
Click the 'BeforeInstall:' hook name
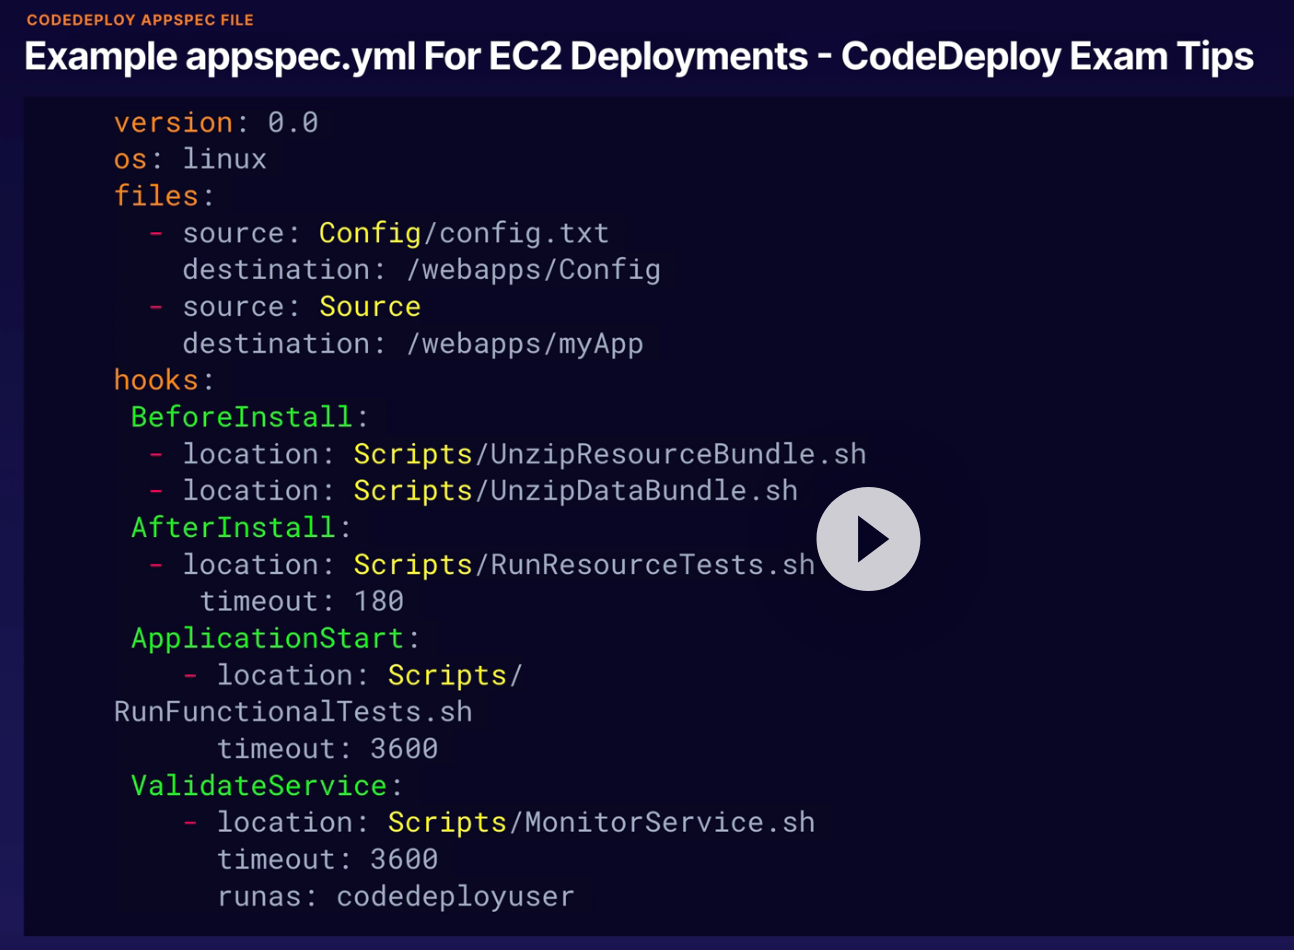click(250, 417)
